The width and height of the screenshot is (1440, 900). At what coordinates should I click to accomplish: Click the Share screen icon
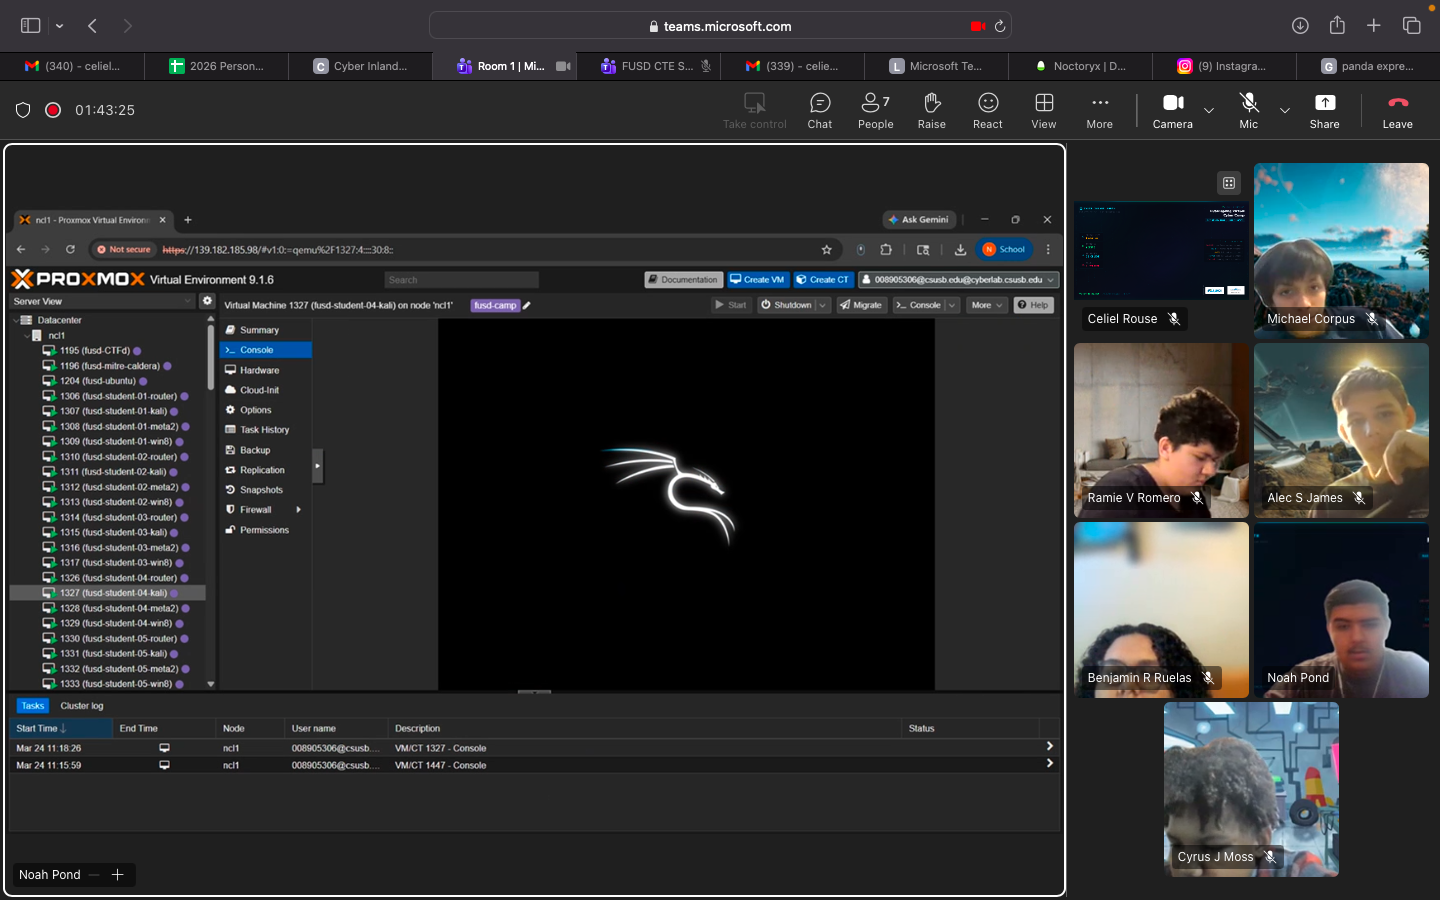[x=1324, y=110]
